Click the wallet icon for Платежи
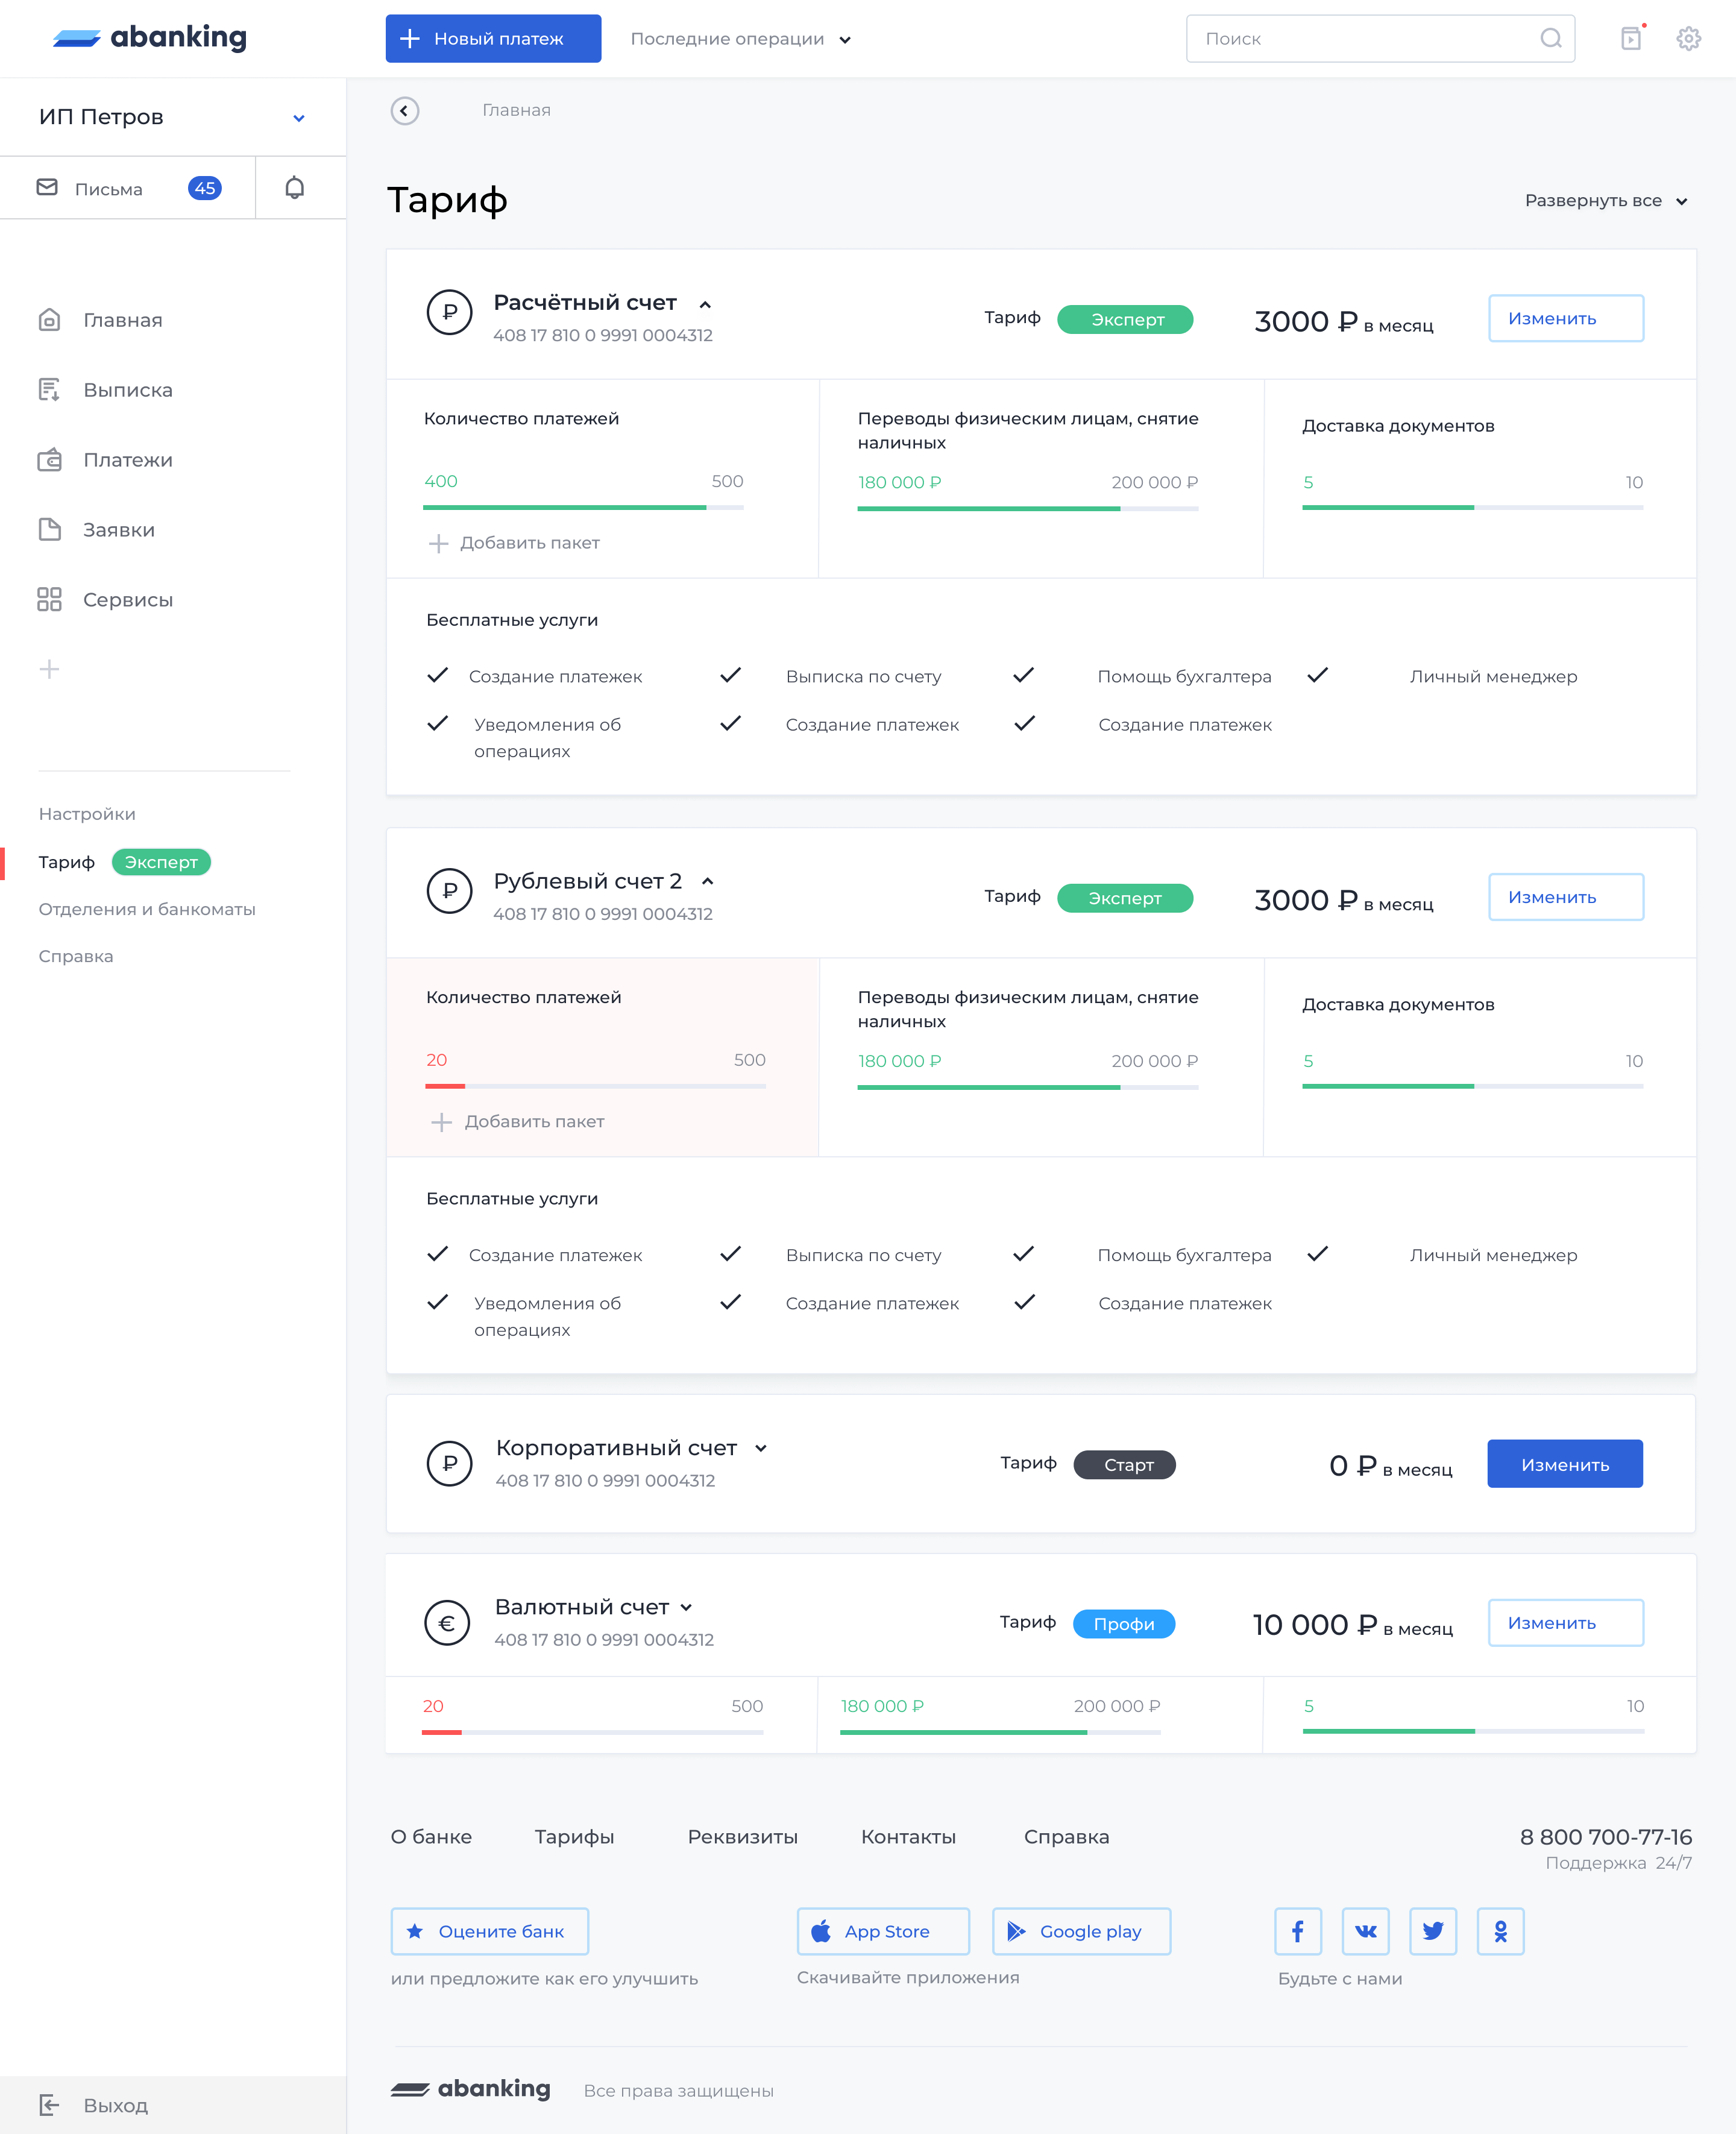 coord(49,460)
